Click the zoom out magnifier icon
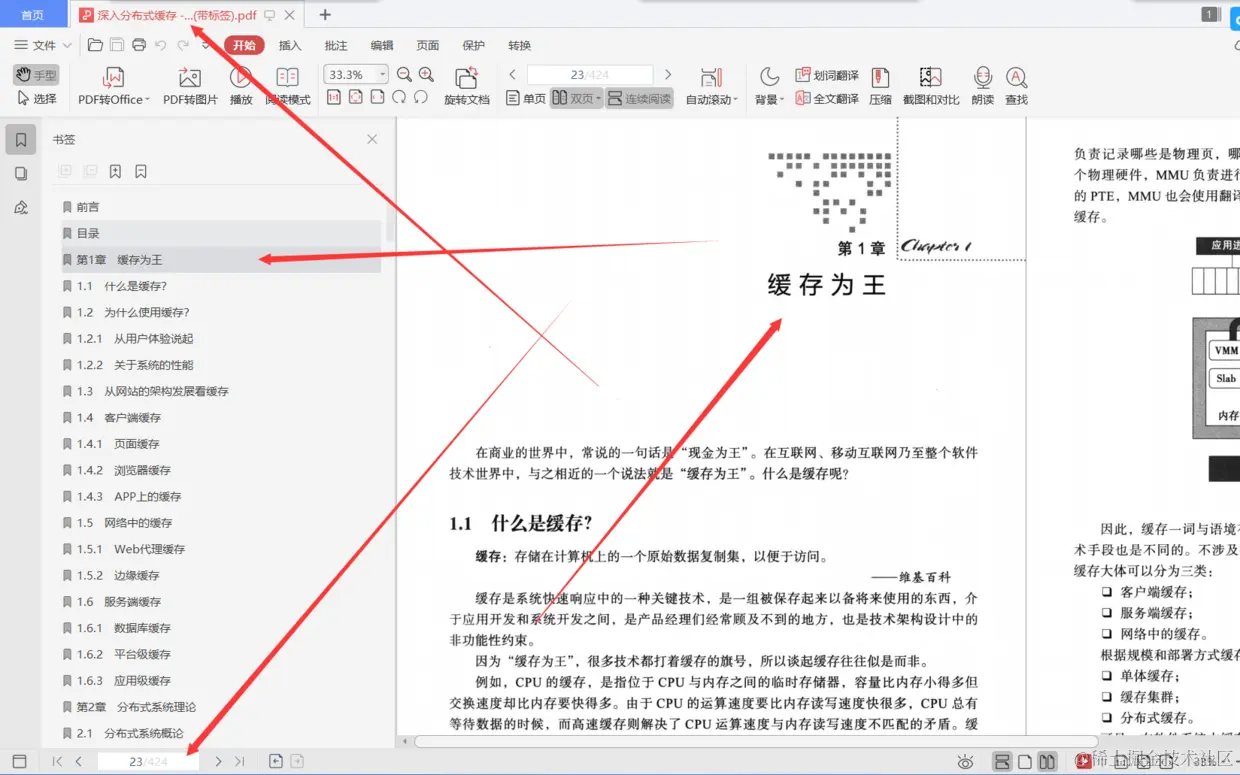The image size is (1240, 775). pos(404,74)
